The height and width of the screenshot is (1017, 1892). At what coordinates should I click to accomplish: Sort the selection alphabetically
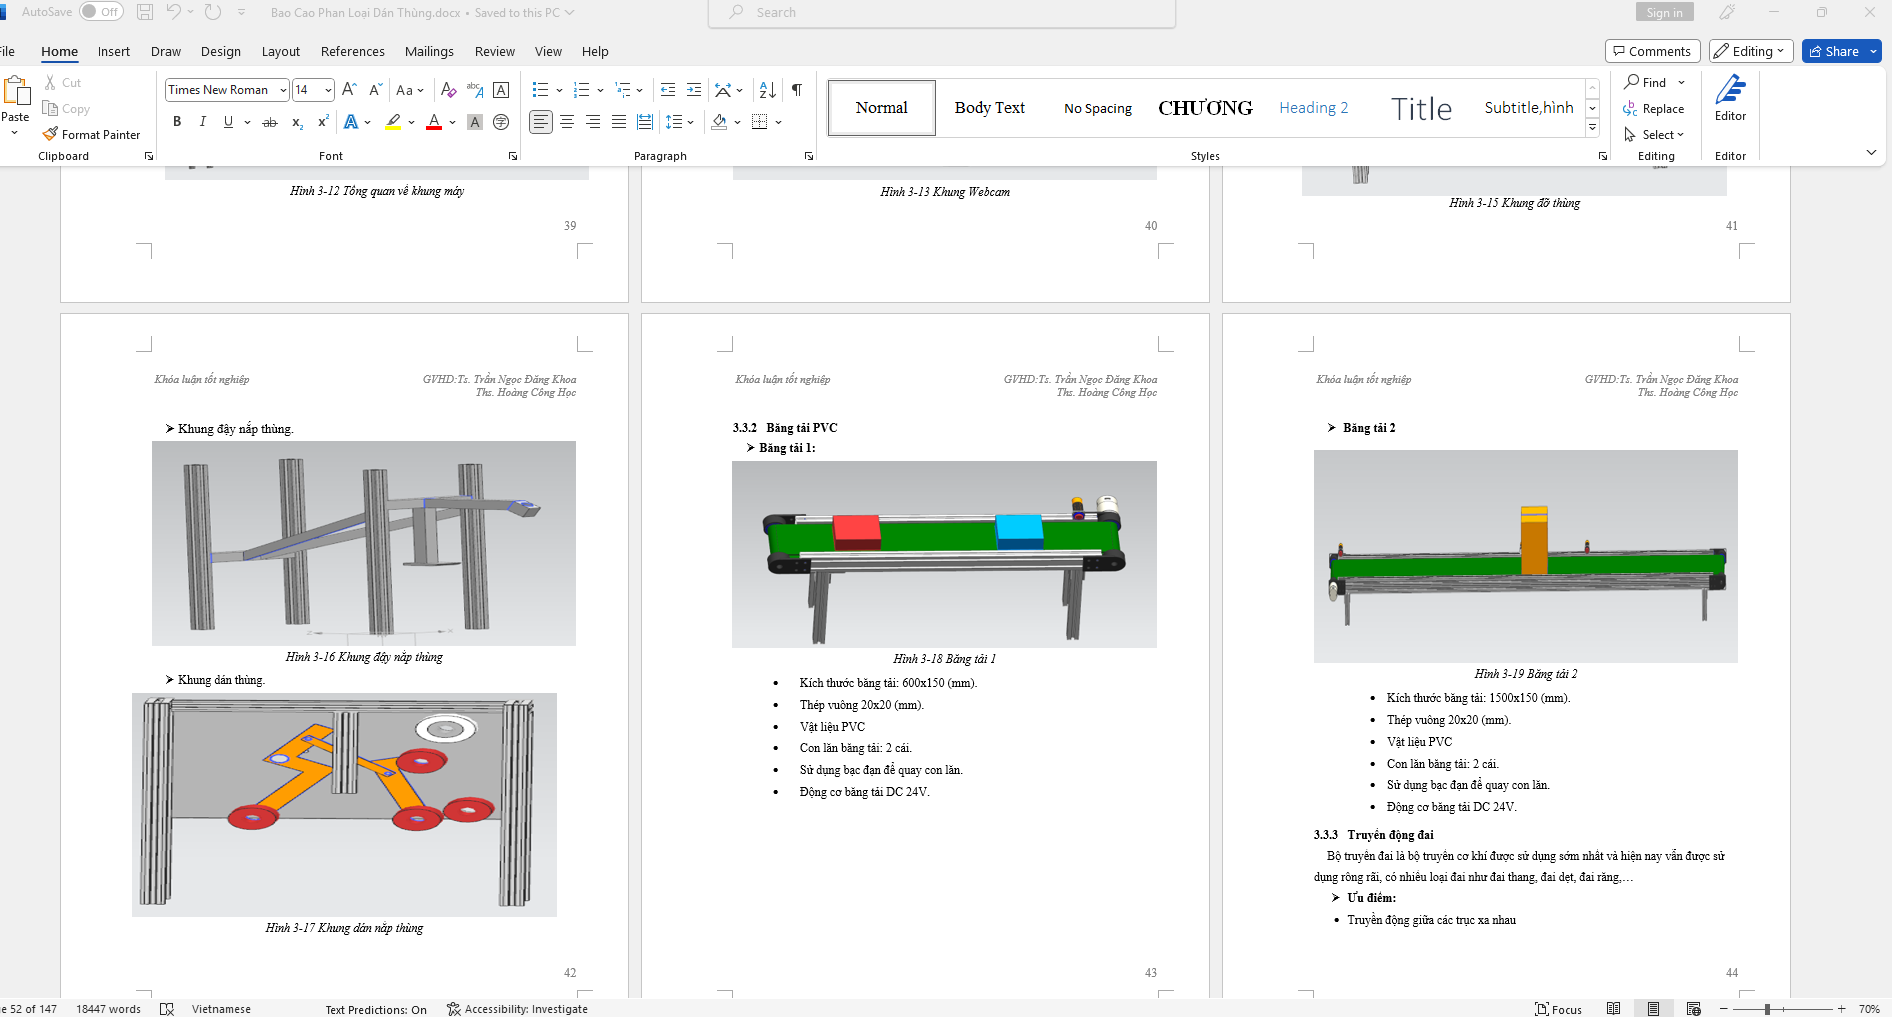tap(767, 90)
